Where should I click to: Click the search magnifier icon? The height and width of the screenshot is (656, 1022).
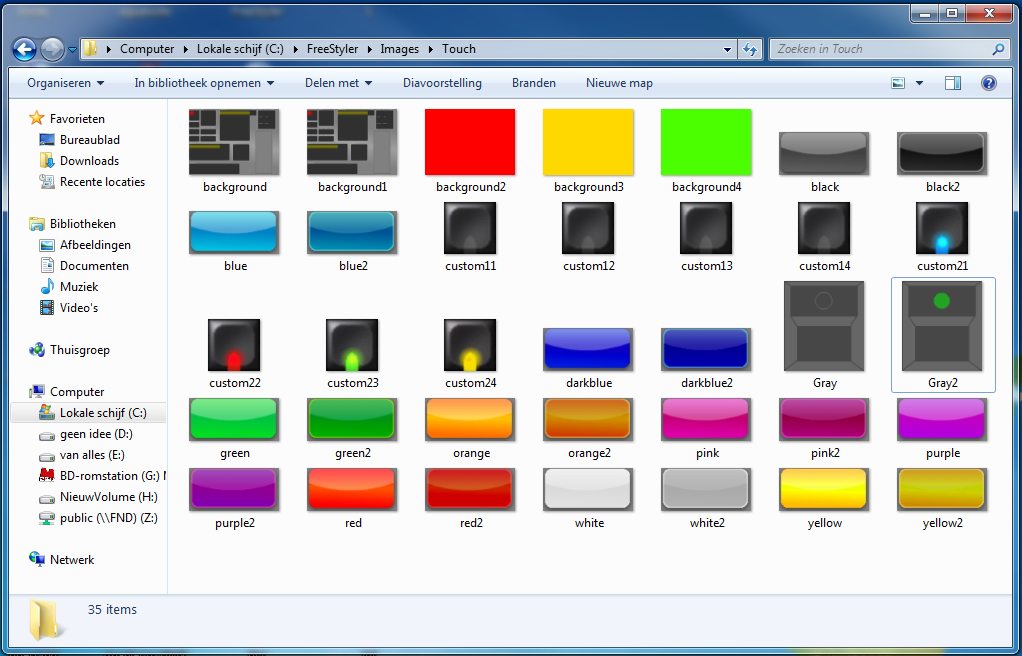pos(998,49)
